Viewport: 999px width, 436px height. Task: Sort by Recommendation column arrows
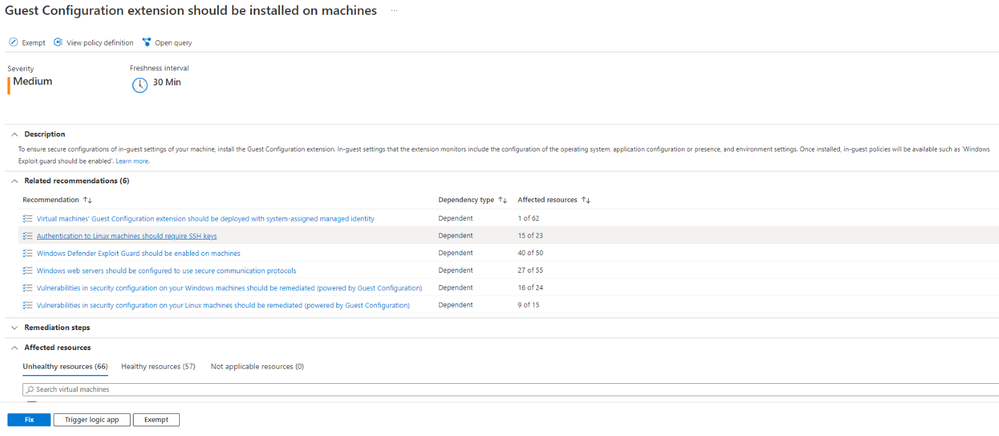coord(88,200)
